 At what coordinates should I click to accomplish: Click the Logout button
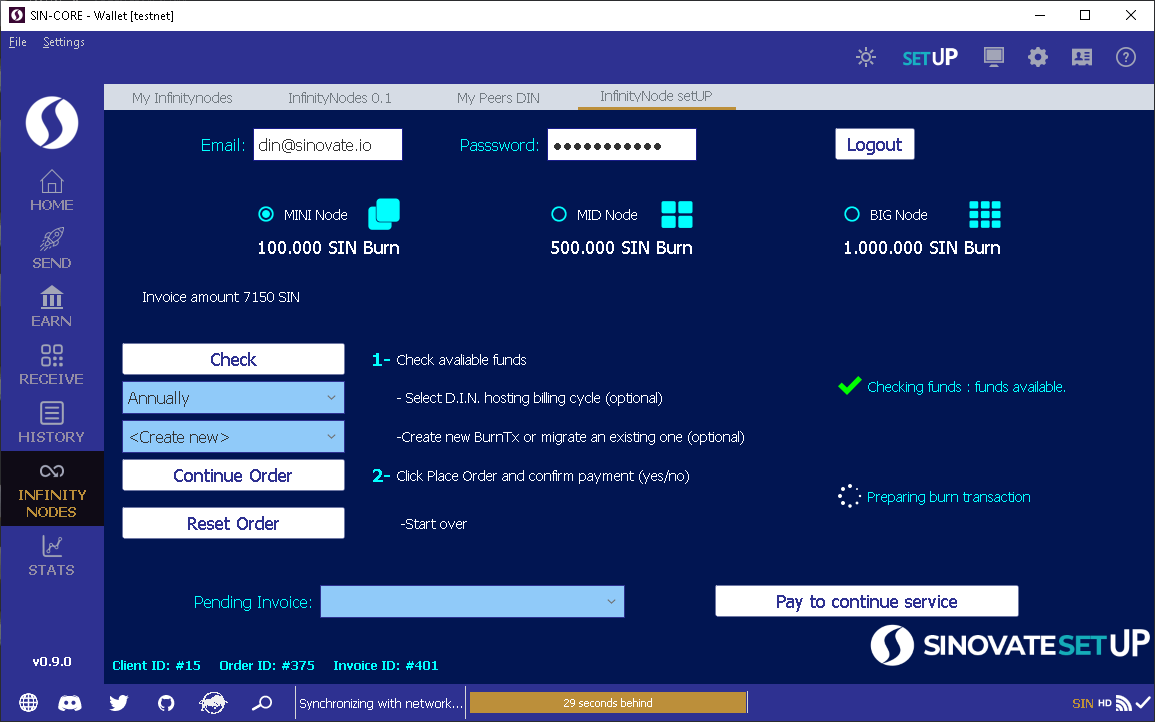(x=874, y=144)
